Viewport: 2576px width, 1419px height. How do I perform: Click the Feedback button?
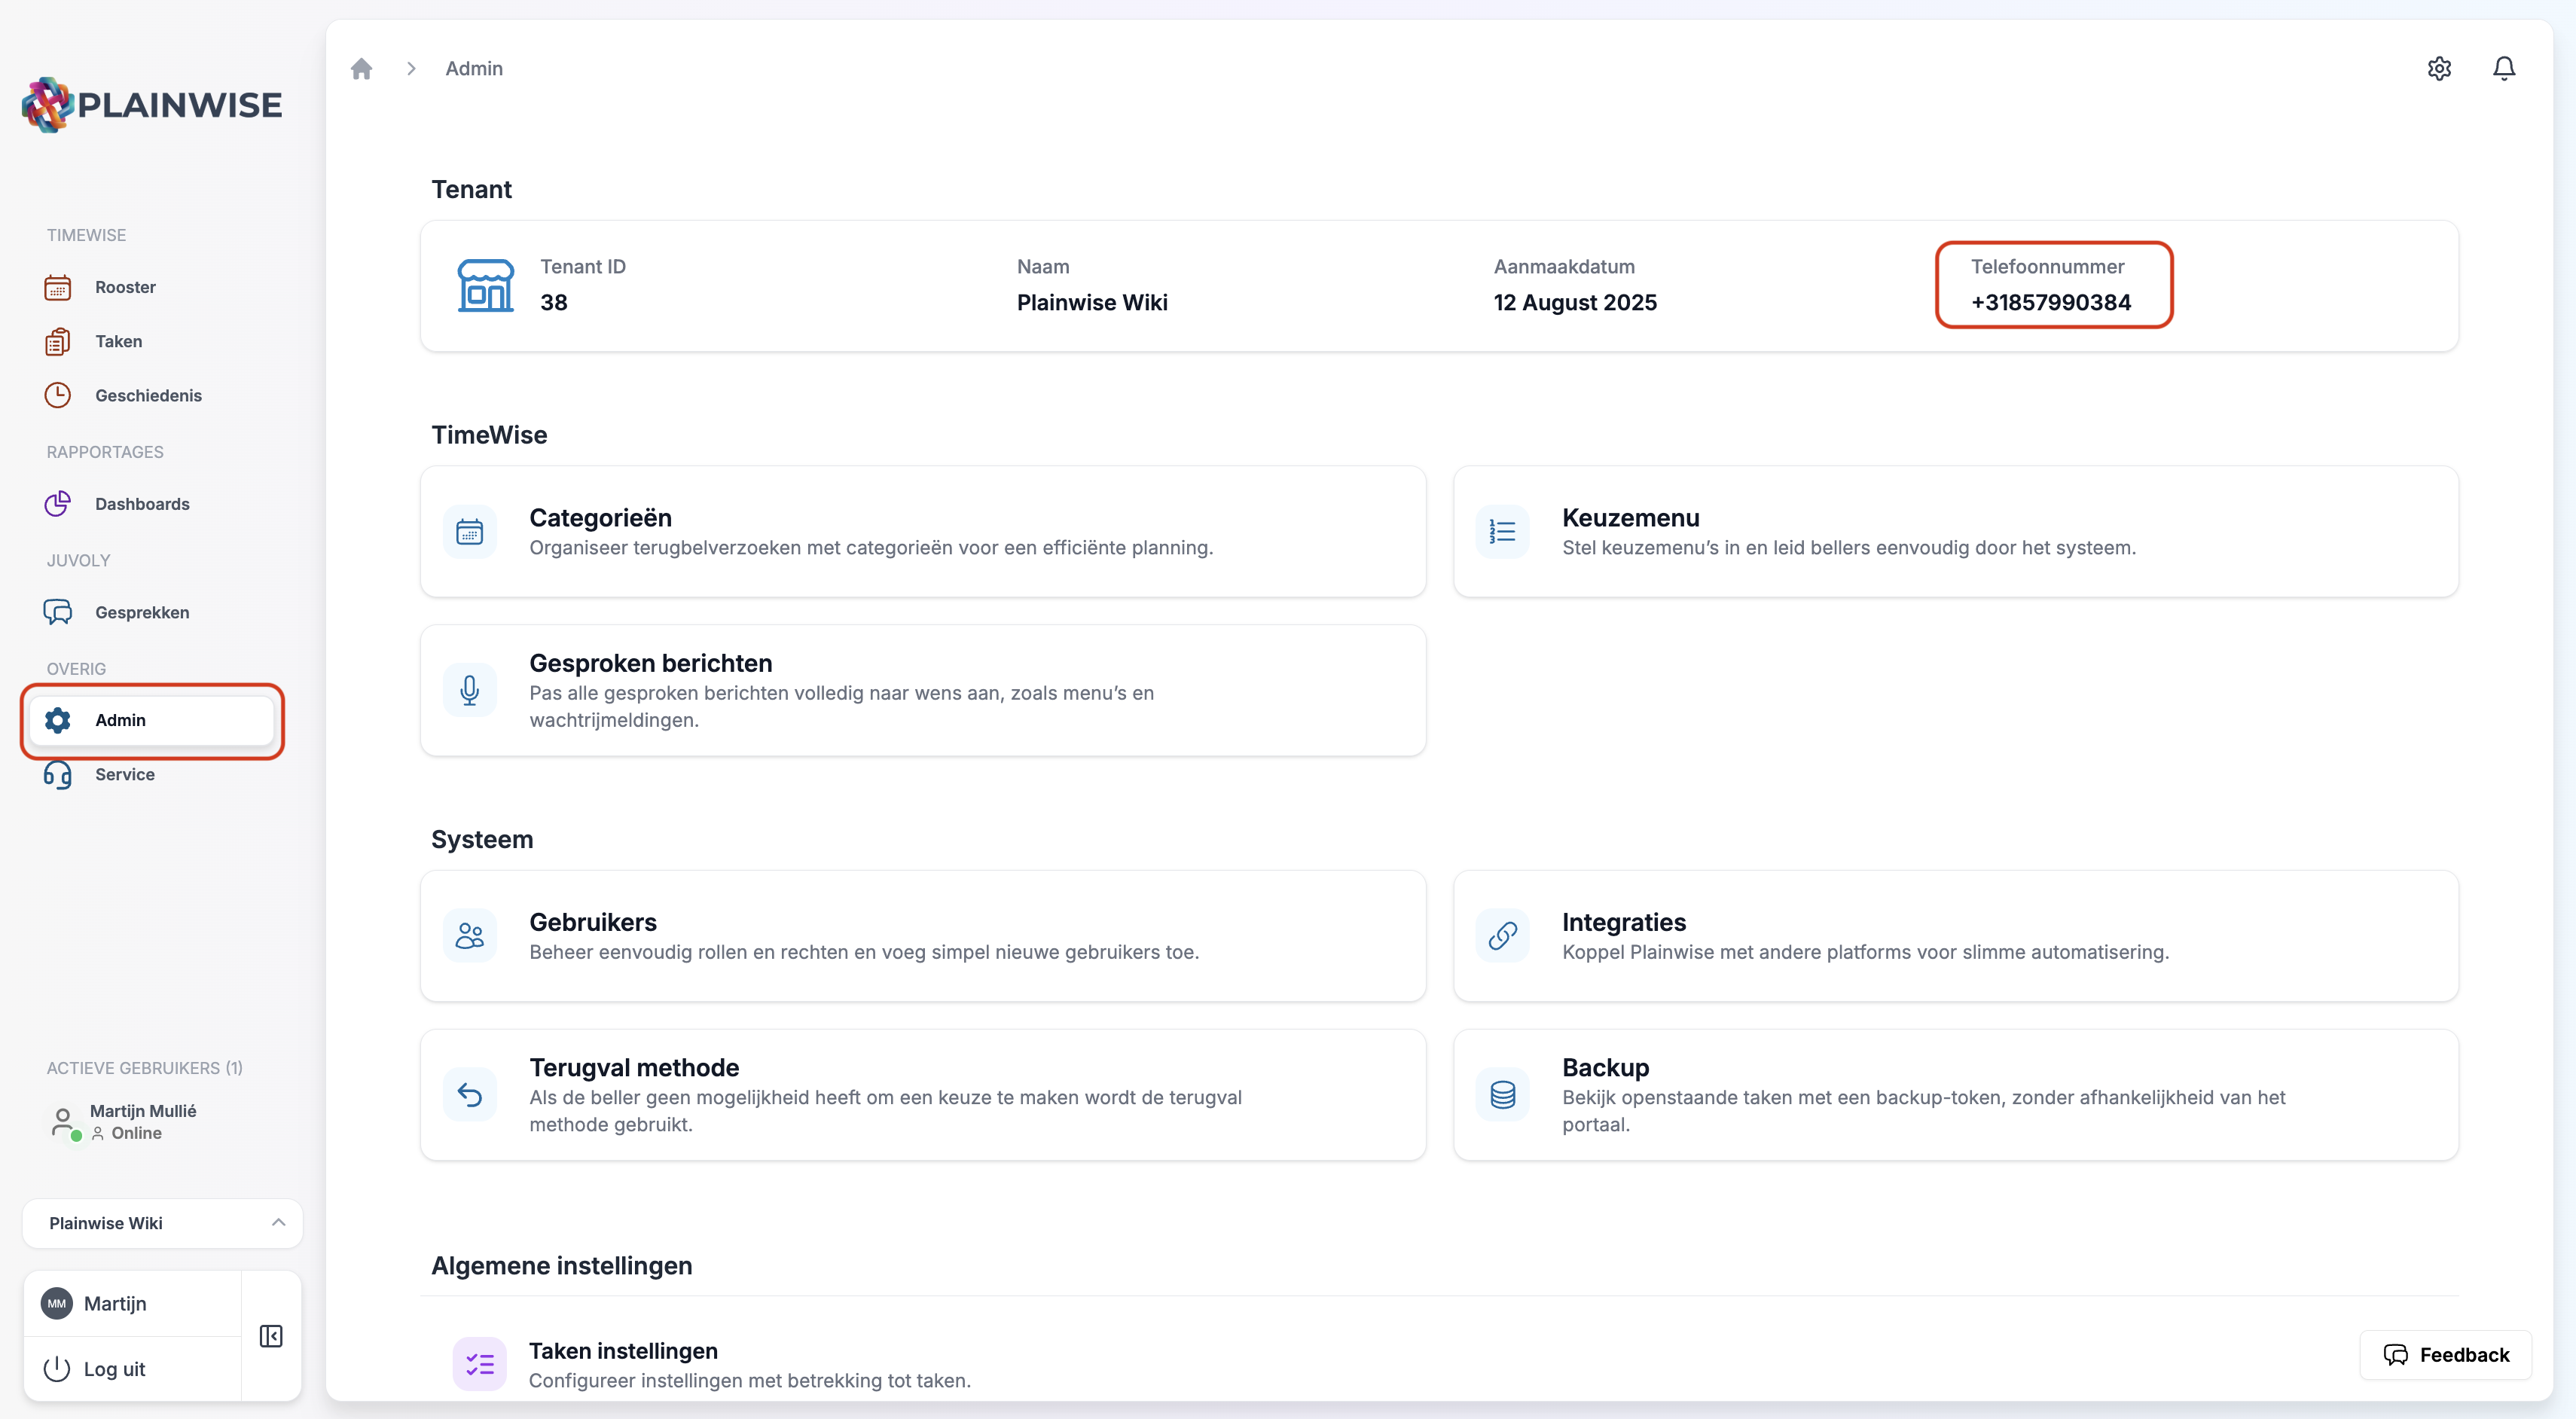tap(2446, 1355)
